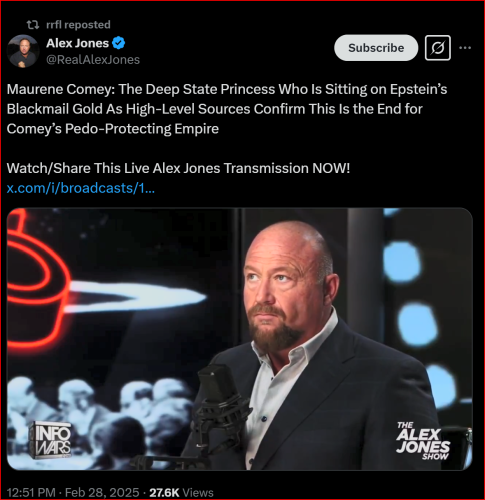This screenshot has width=485, height=500.
Task: Open the x.com/i/broadcasts link
Action: tap(81, 188)
